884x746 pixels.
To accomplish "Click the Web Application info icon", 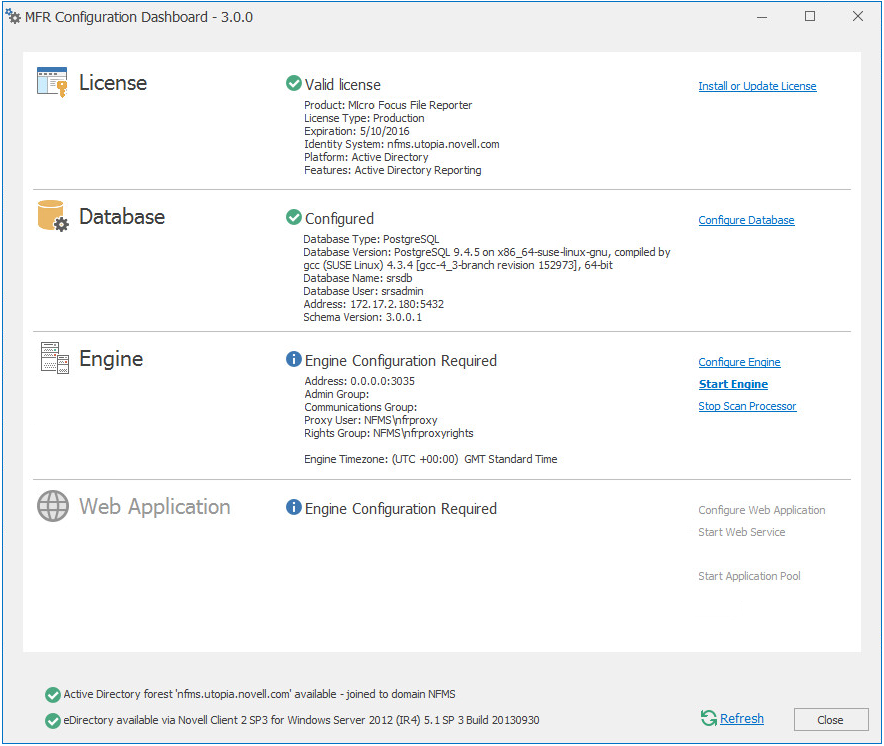I will point(293,507).
